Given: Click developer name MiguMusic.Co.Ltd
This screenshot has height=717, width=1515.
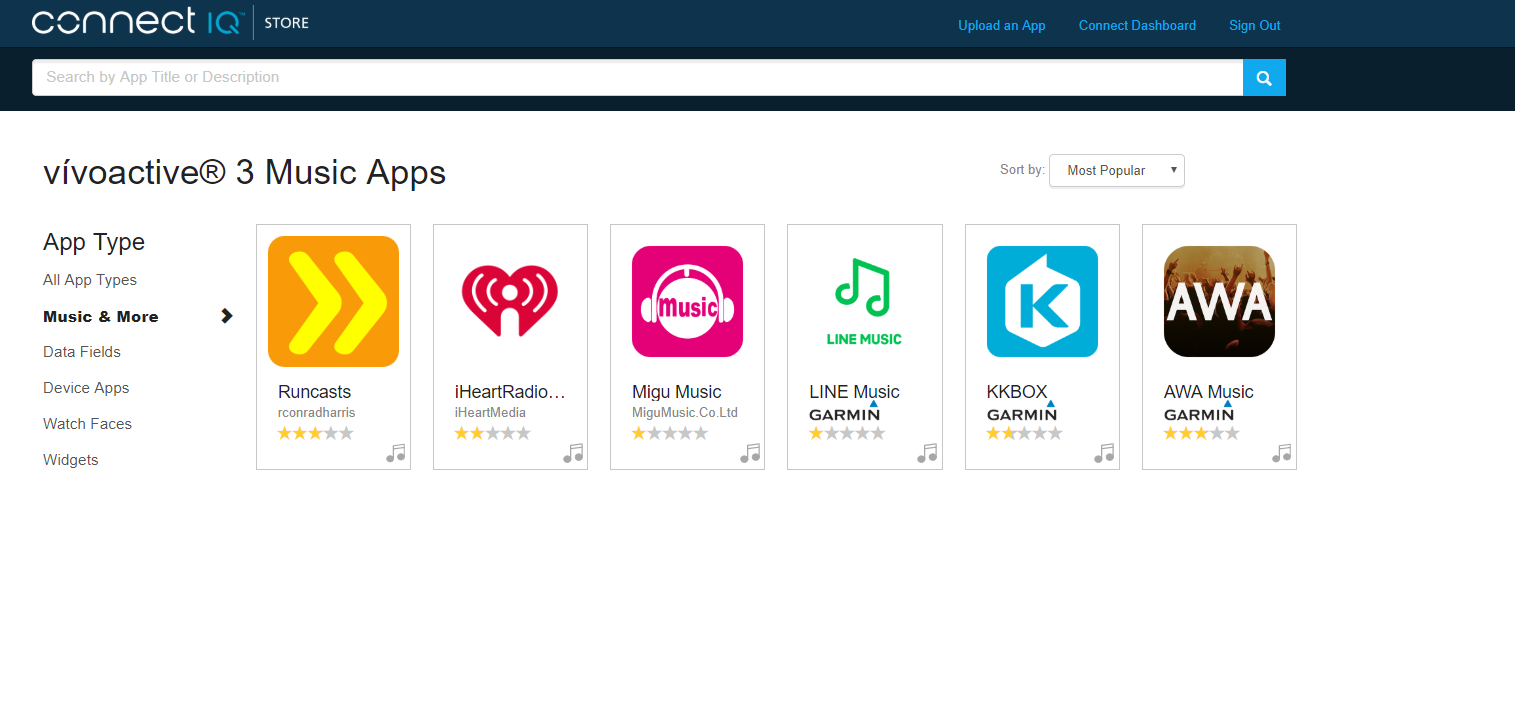Looking at the screenshot, I should pyautogui.click(x=685, y=412).
